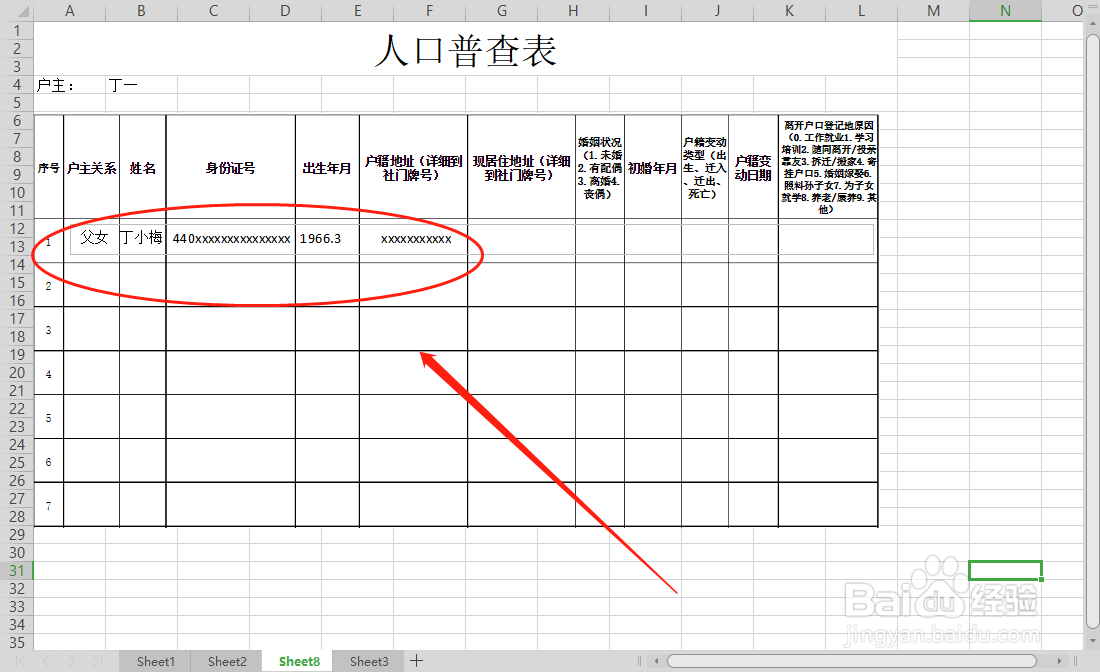Screen dimensions: 1100x672
Task: Select the cell containing 丁小梅
Action: click(141, 238)
